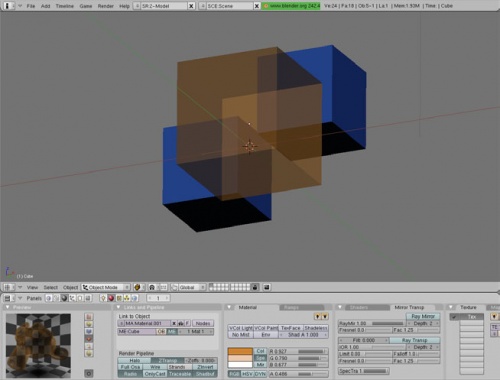Open the World buttons sub-context

coord(134,298)
